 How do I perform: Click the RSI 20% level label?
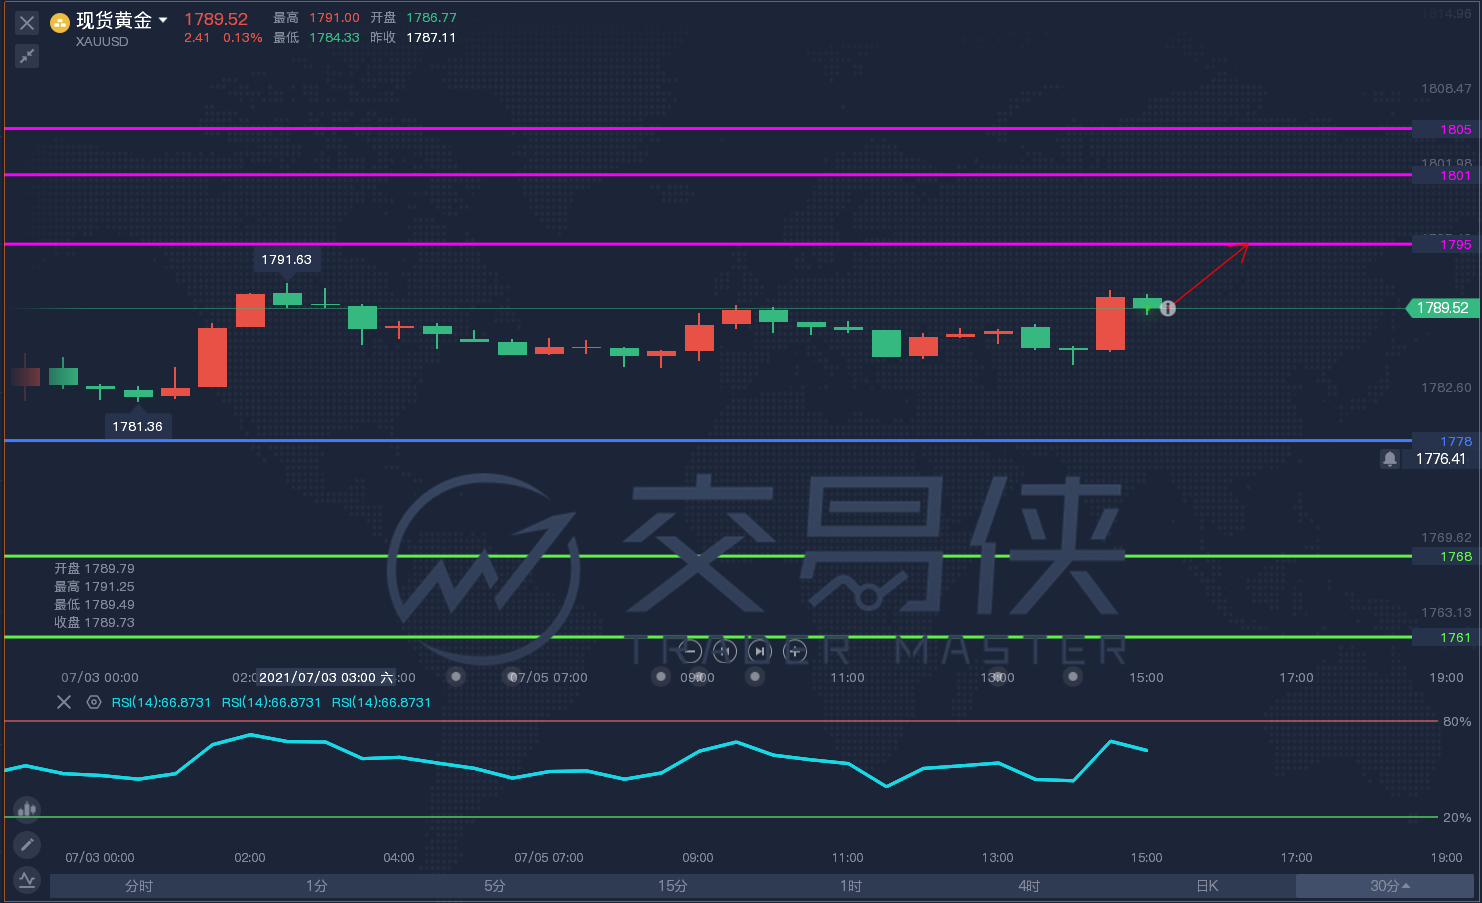pos(1457,818)
